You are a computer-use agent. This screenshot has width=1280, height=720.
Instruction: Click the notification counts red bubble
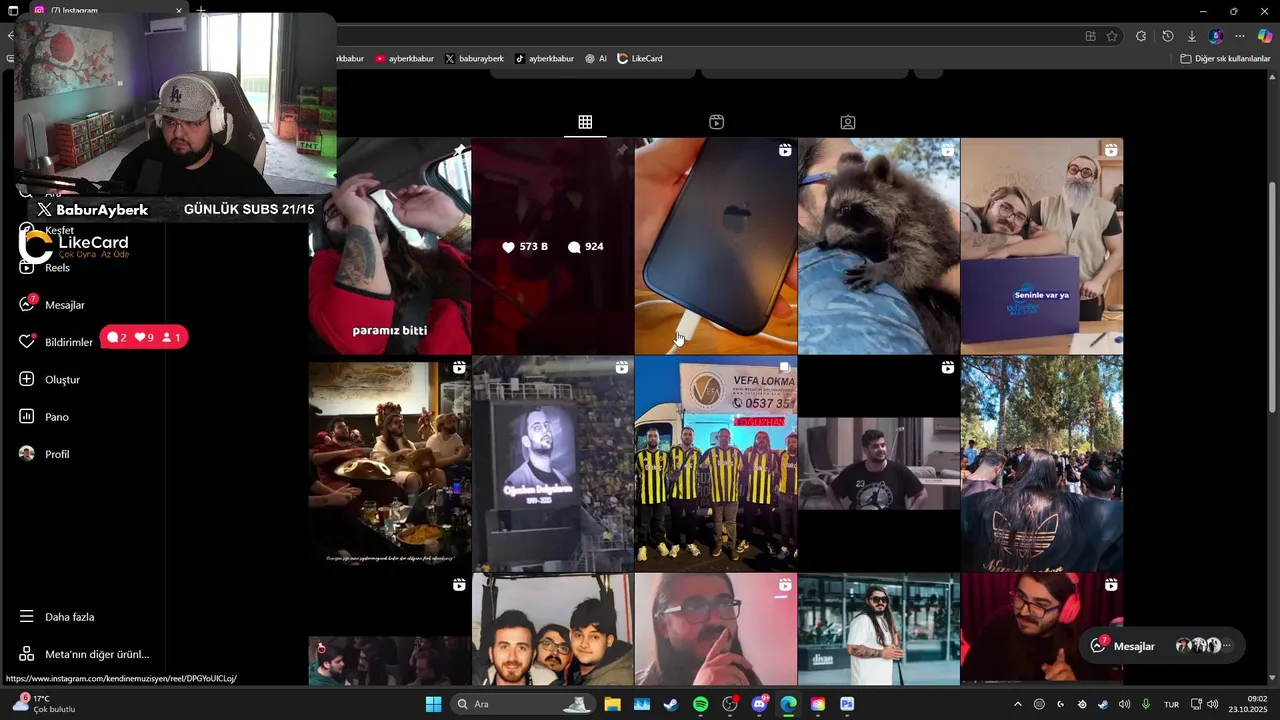pos(144,337)
